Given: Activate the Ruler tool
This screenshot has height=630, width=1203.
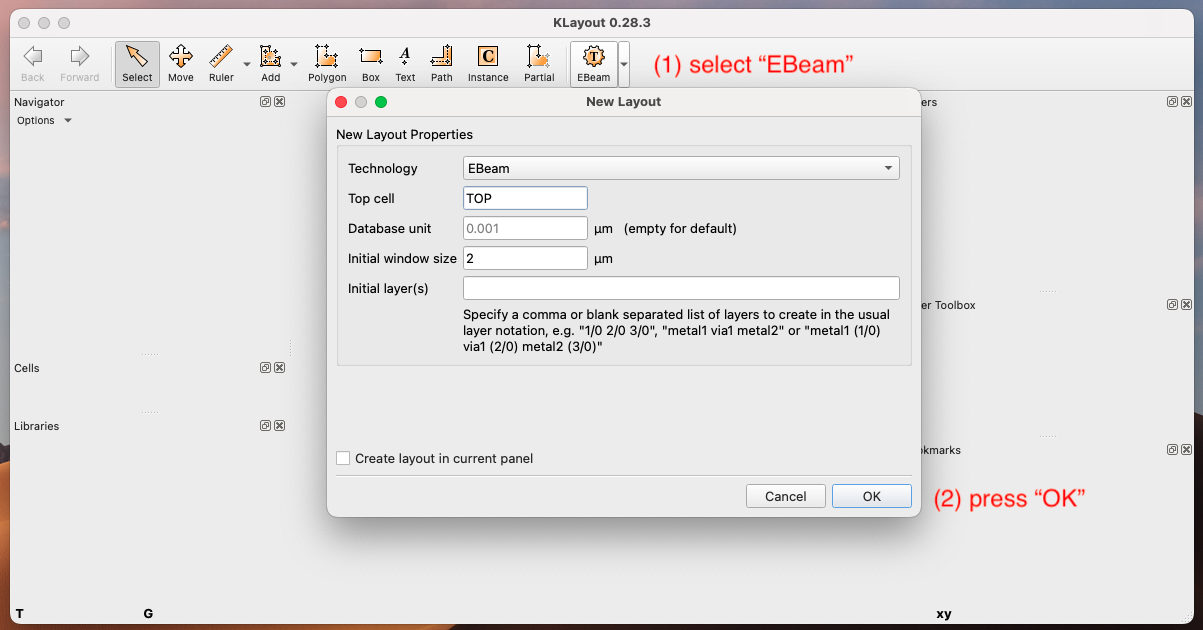Looking at the screenshot, I should [x=222, y=63].
